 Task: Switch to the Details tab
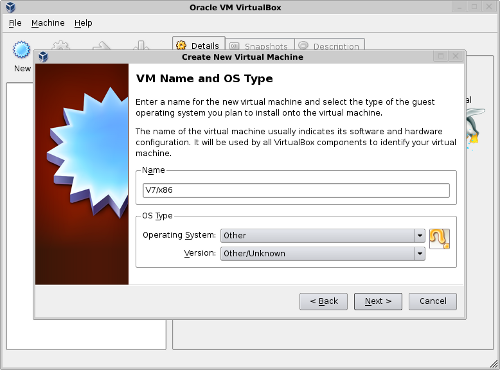click(x=199, y=44)
